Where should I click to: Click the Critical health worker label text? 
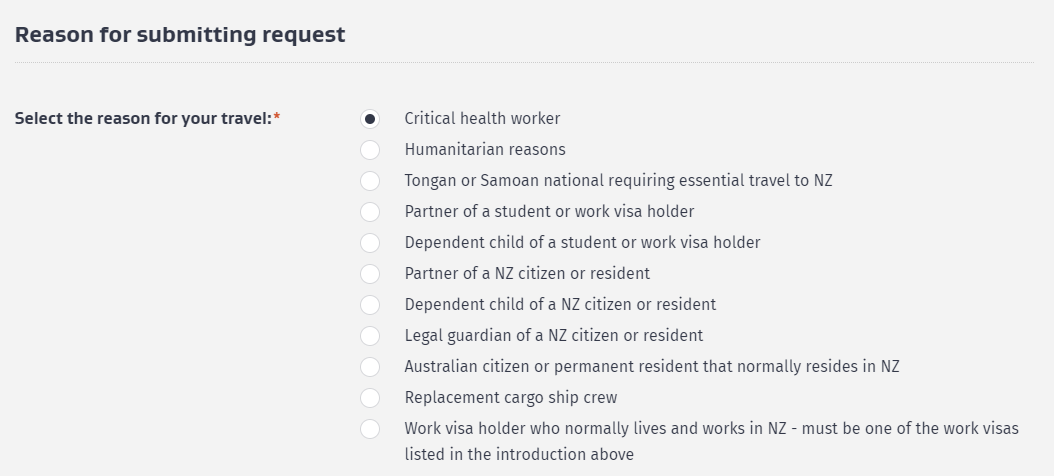(x=482, y=119)
